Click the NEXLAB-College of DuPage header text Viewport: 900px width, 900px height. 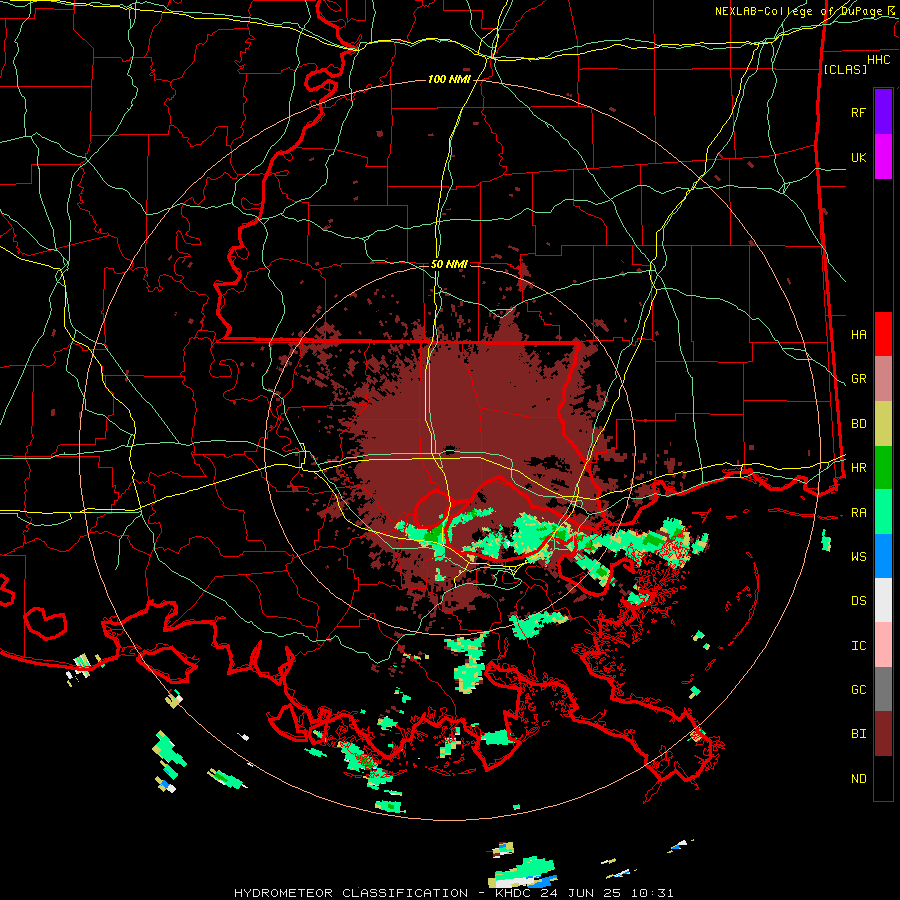coord(800,11)
